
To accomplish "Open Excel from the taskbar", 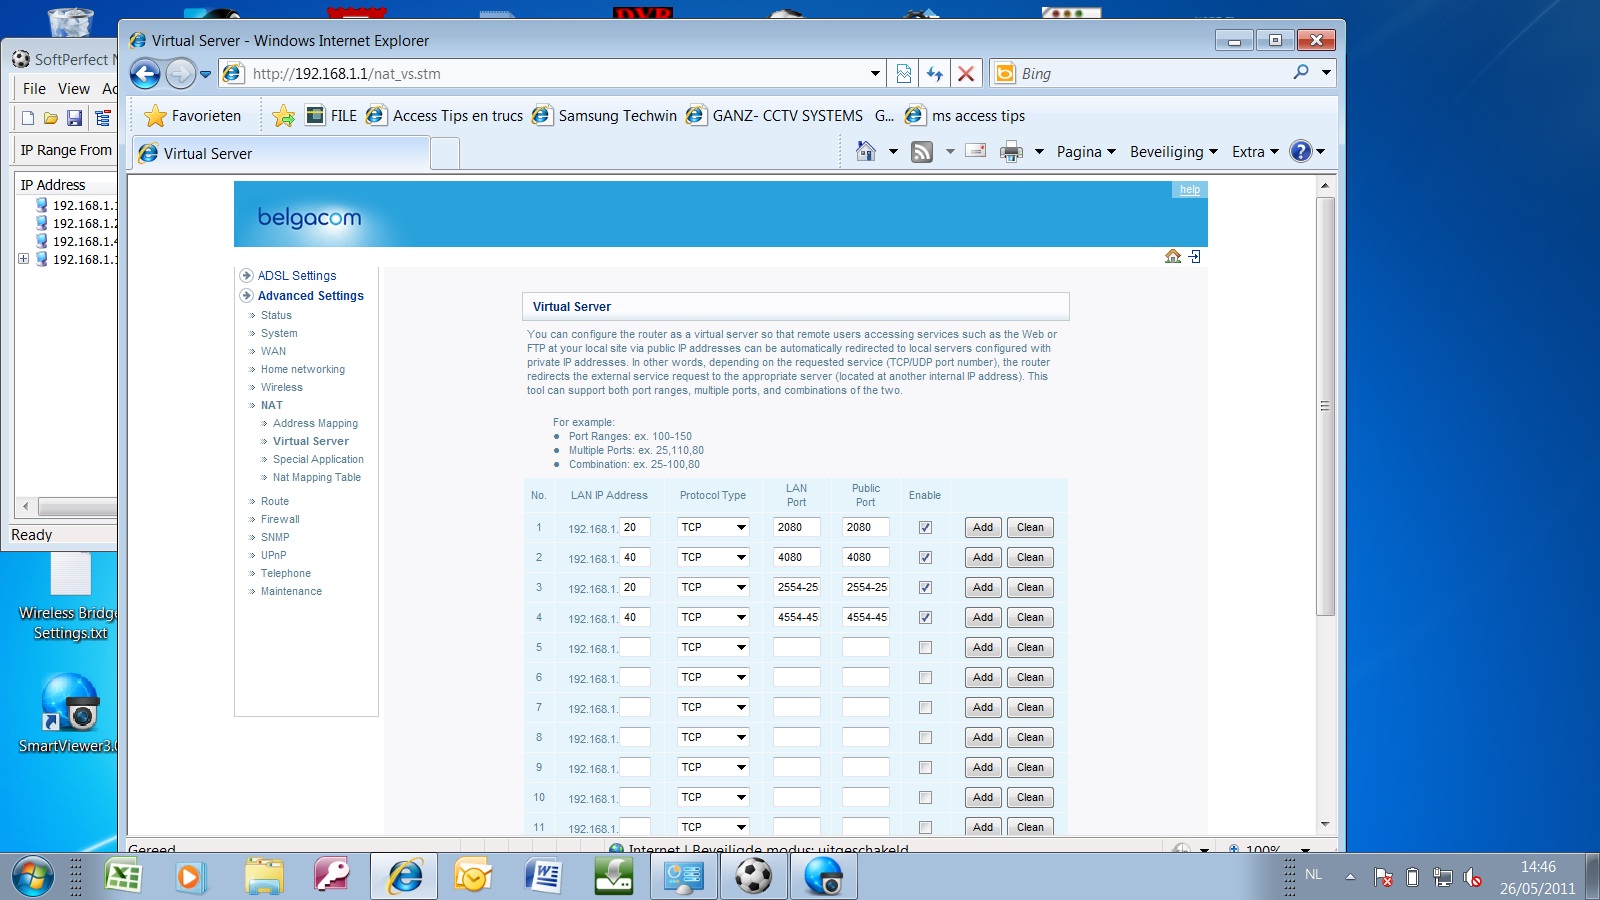I will click(123, 877).
